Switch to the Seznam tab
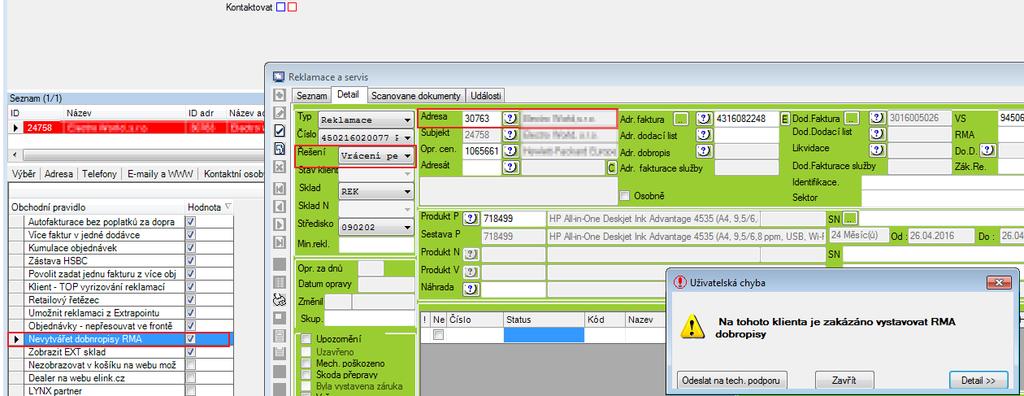Screen dimensions: 1024x396 click(312, 95)
